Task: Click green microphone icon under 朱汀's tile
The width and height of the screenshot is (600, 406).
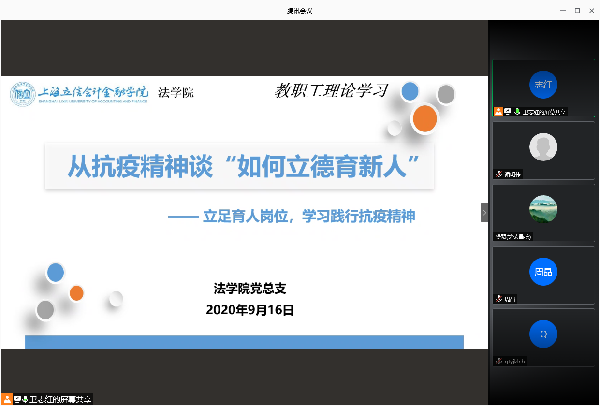Action: point(518,110)
